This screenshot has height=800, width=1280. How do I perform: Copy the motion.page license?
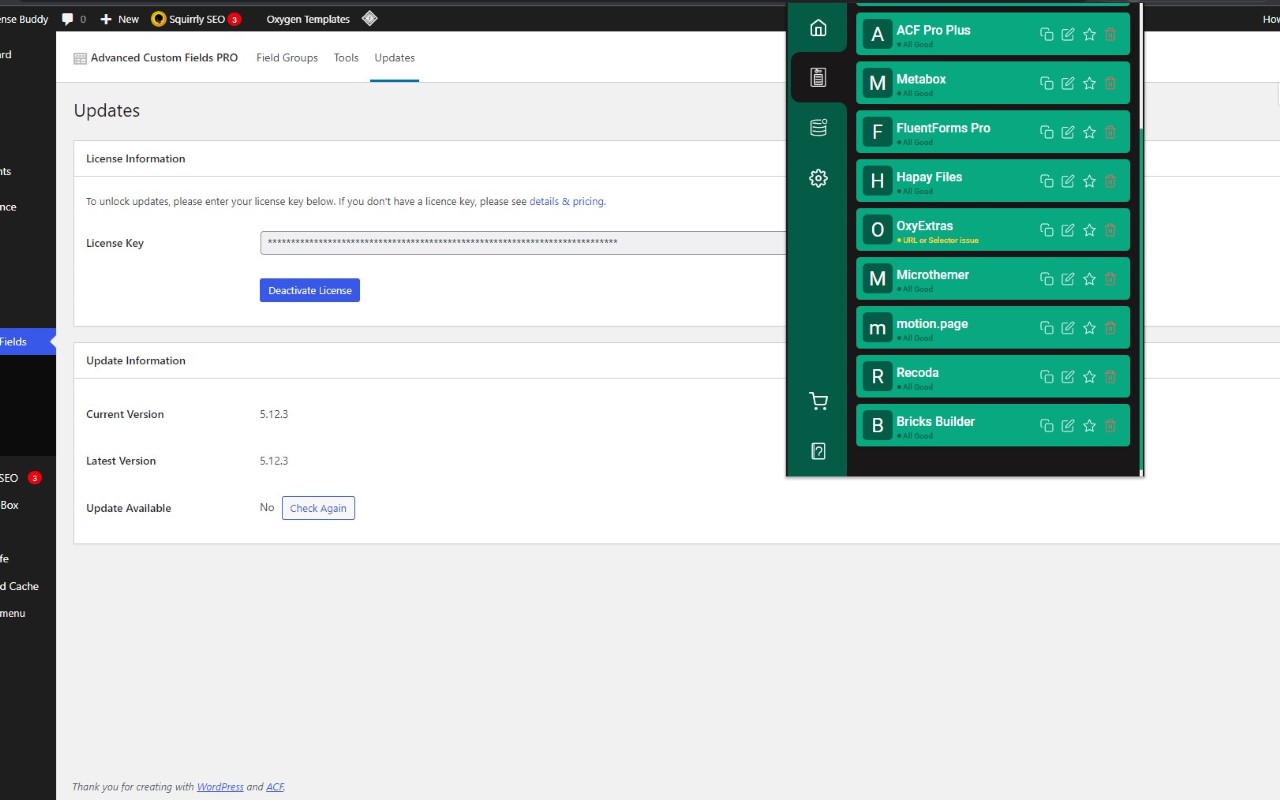point(1047,328)
